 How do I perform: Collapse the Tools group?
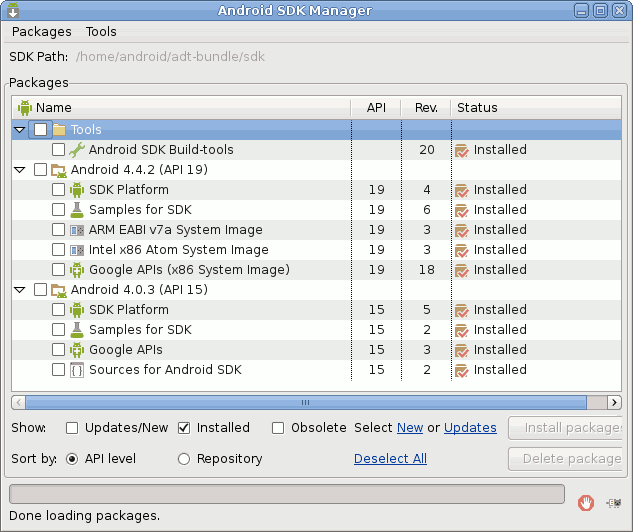(19, 130)
